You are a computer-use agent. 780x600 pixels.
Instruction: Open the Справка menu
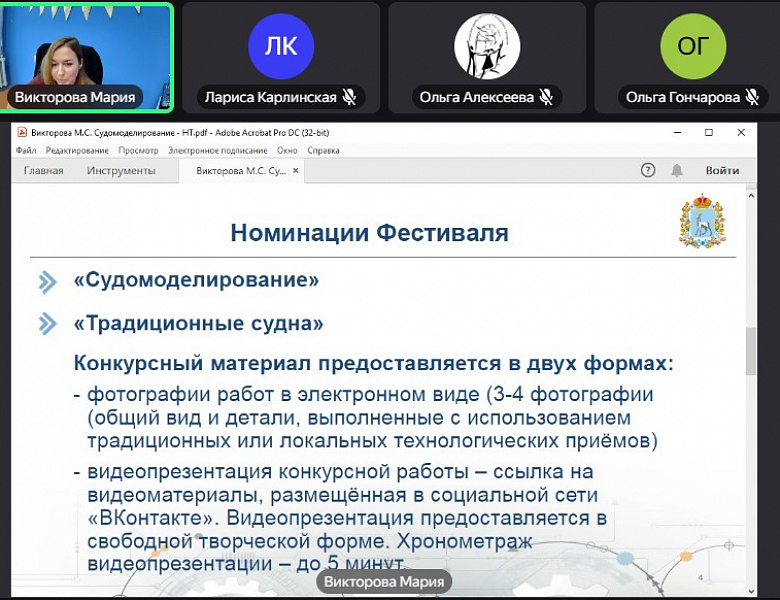tap(323, 150)
